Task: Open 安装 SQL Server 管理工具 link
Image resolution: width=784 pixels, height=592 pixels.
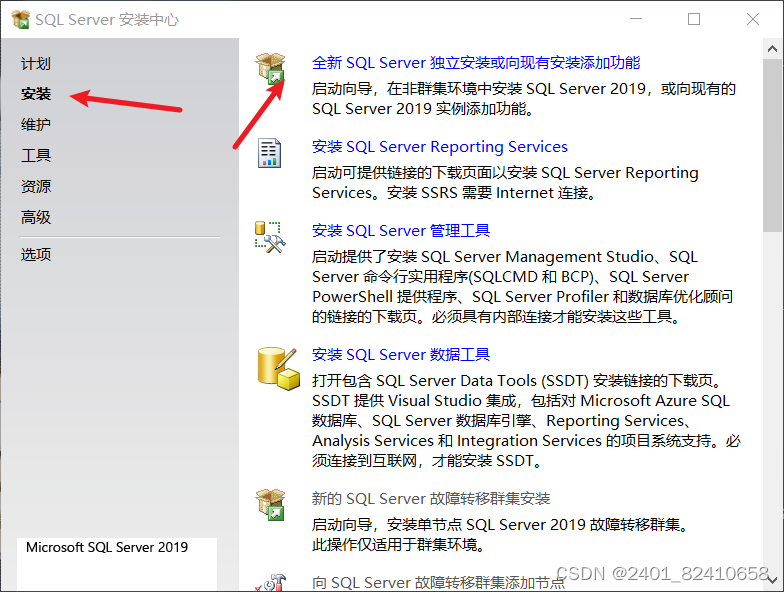Action: point(400,230)
